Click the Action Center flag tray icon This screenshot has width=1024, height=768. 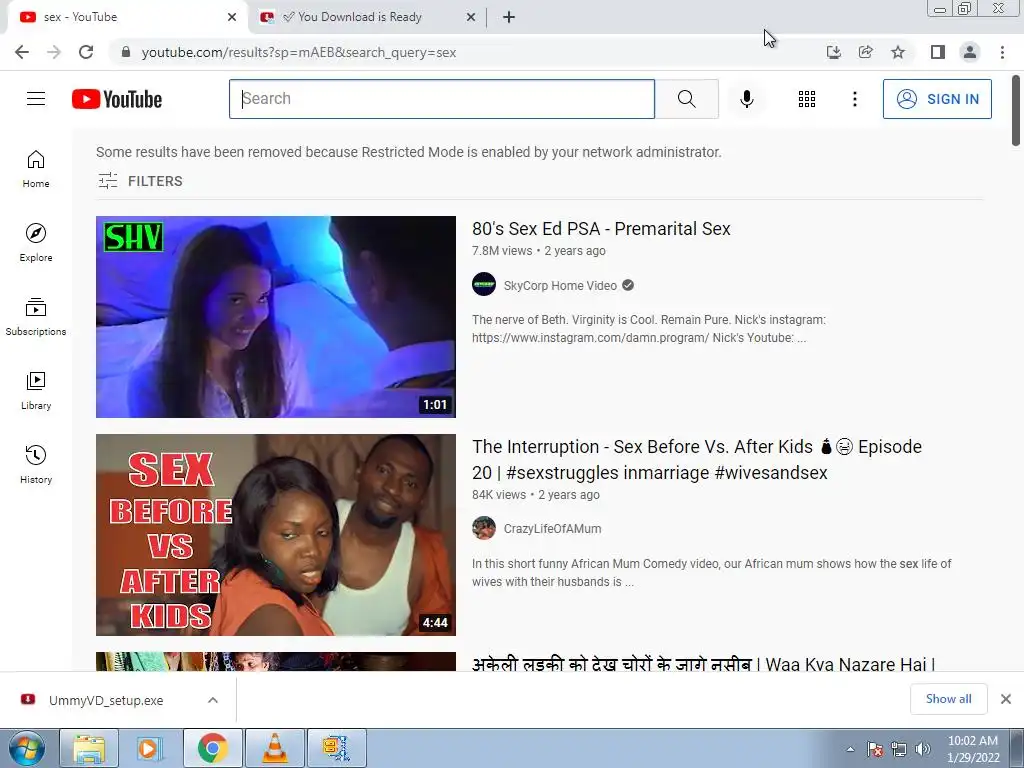point(875,749)
